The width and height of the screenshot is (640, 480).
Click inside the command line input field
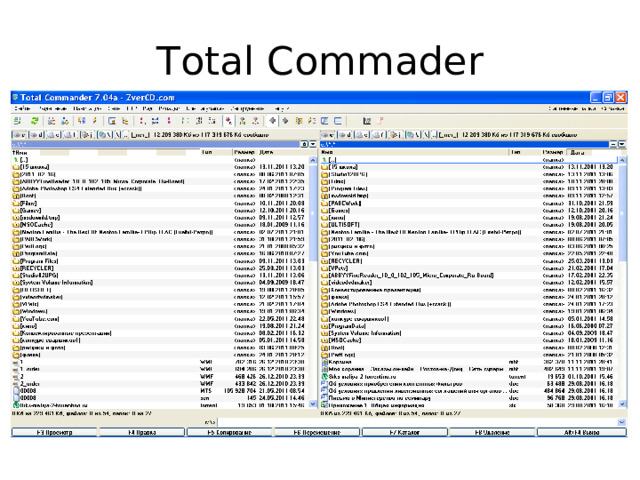[417, 422]
